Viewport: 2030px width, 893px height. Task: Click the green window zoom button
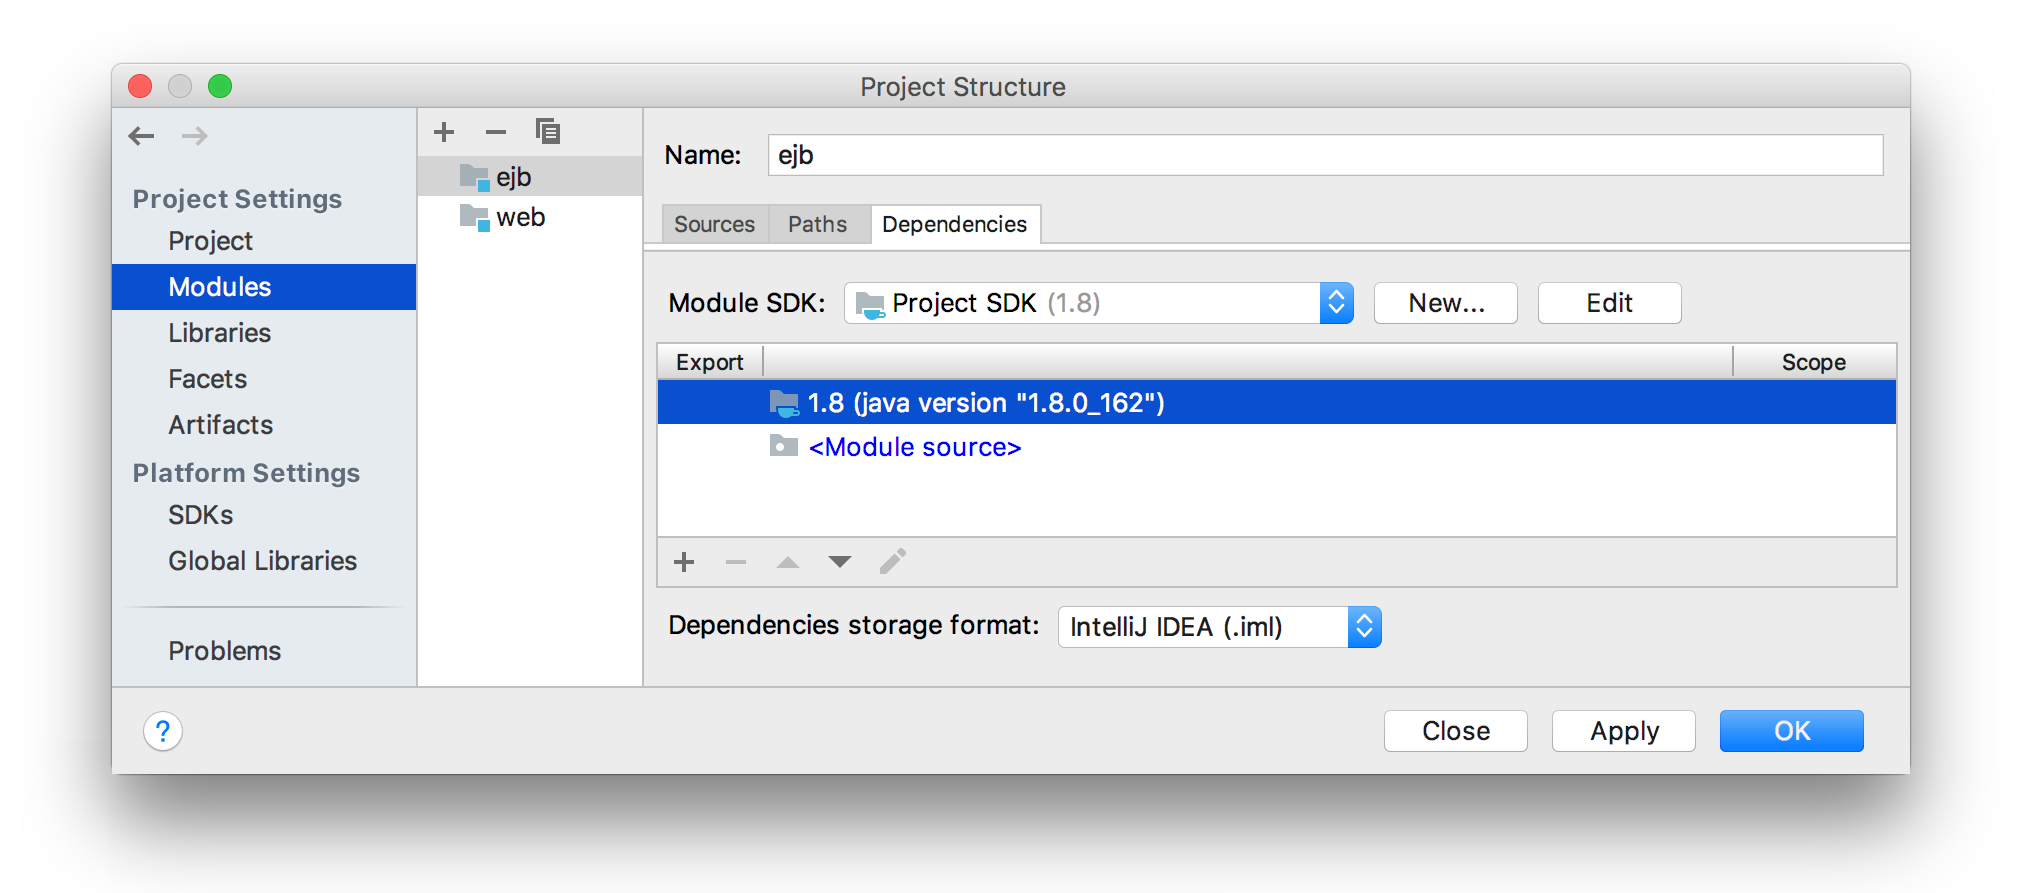(220, 86)
